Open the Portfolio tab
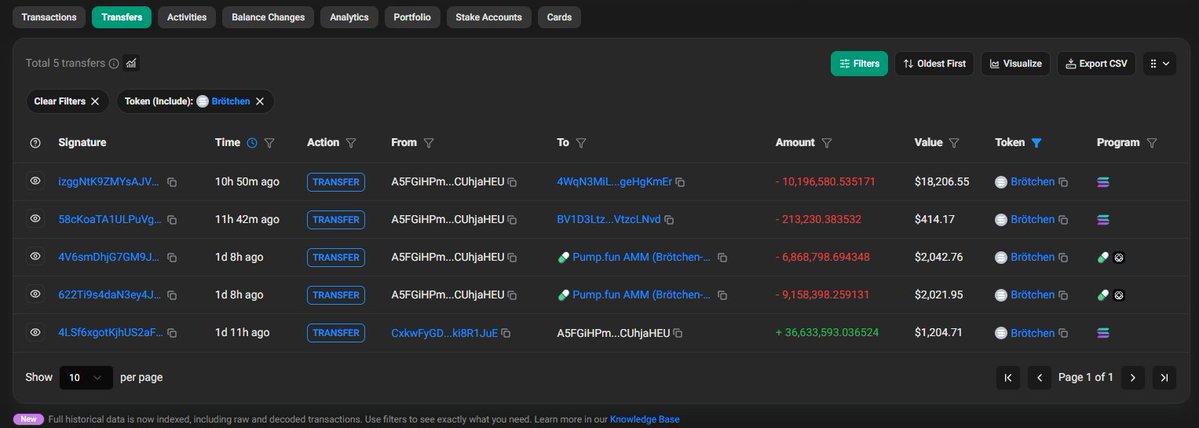 (412, 17)
